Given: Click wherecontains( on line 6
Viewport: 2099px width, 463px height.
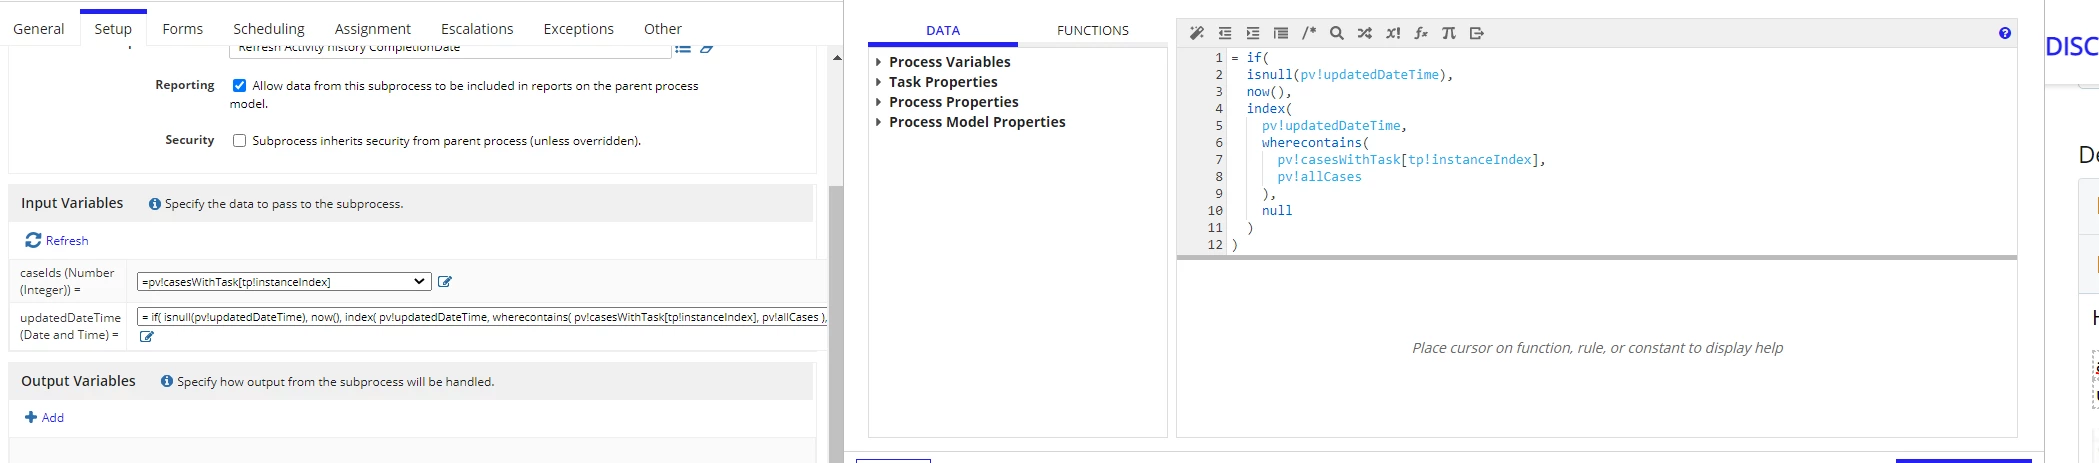Looking at the screenshot, I should 1315,143.
